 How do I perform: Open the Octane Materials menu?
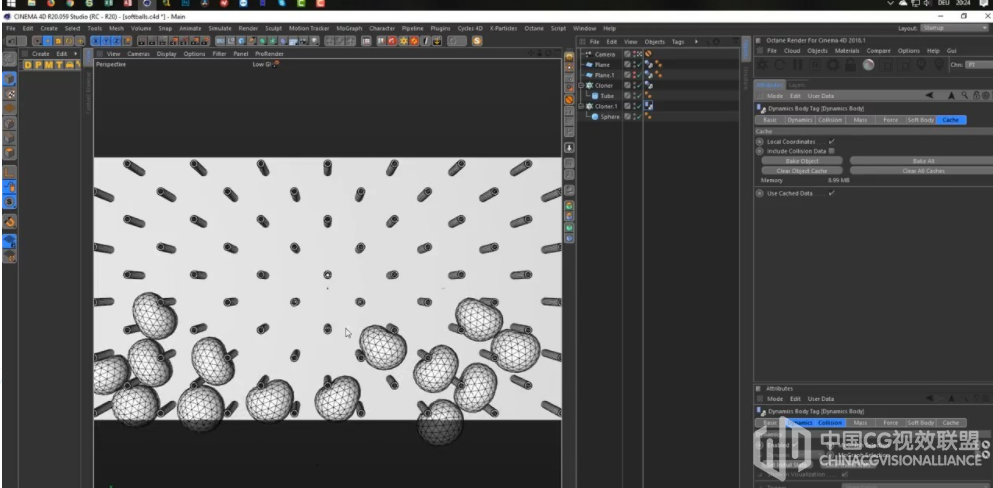(x=847, y=51)
